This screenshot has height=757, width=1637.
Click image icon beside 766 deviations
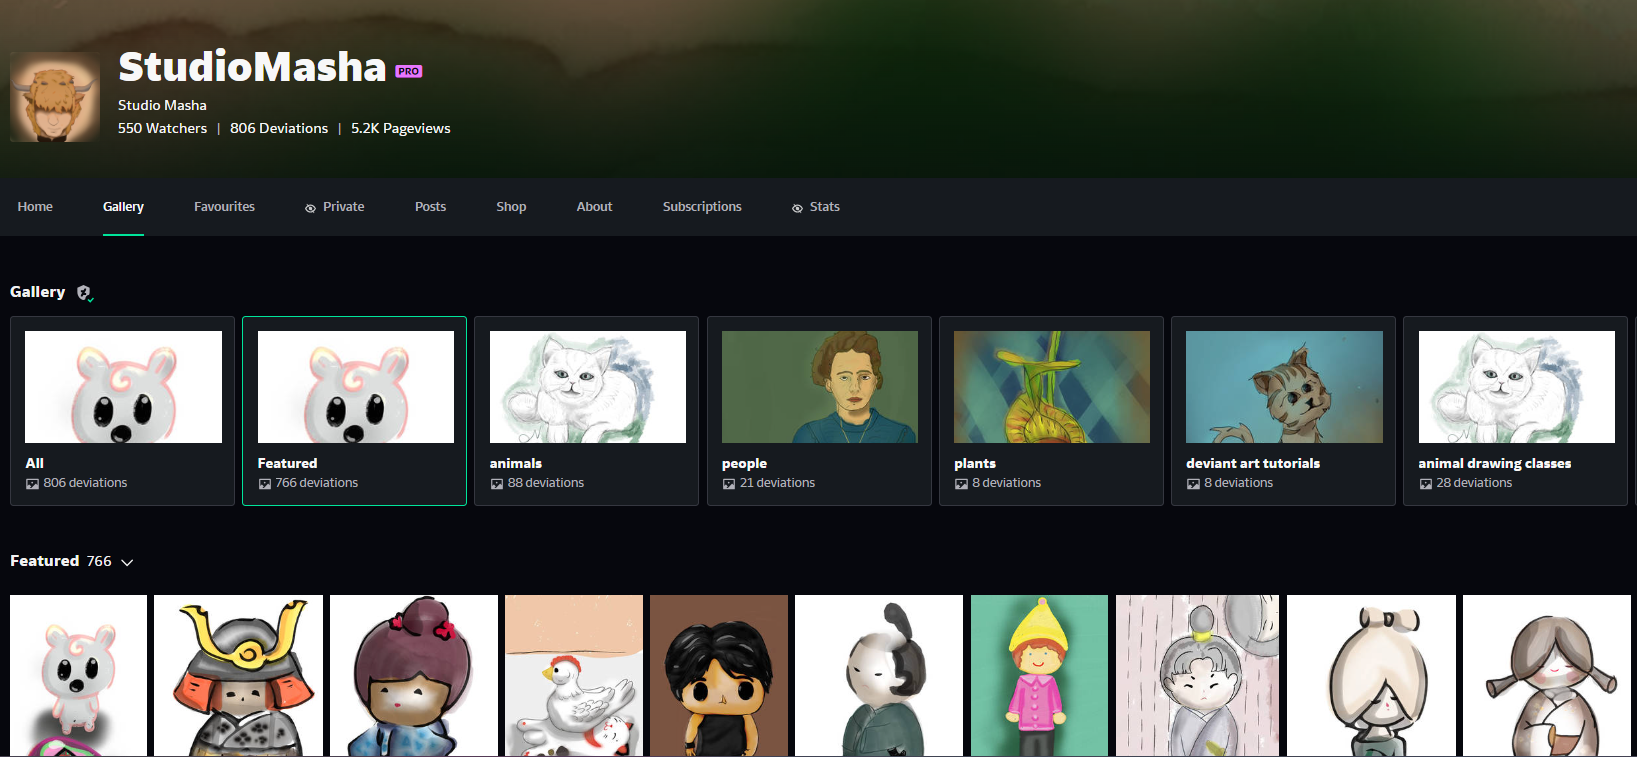[x=265, y=484]
